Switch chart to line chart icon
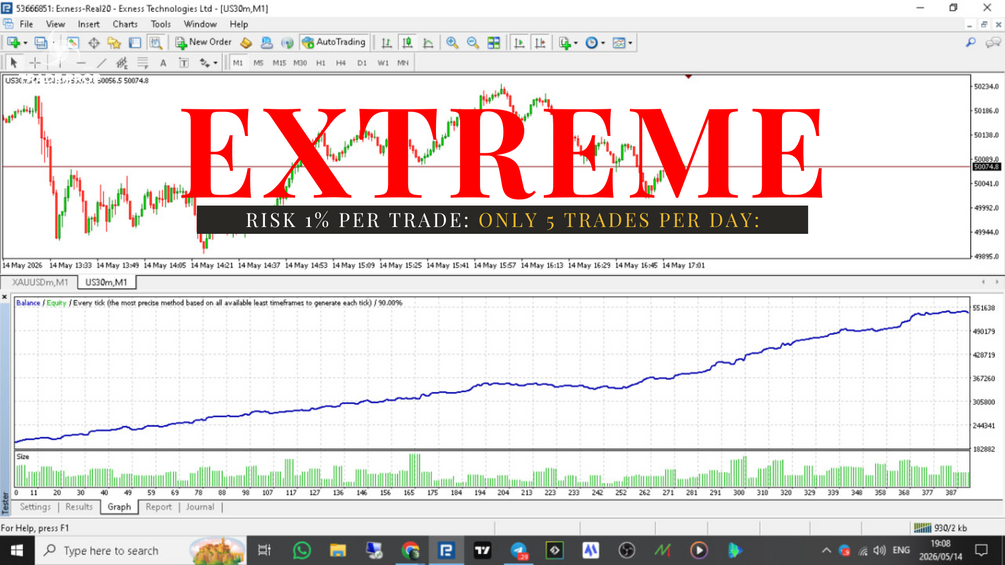 (428, 43)
